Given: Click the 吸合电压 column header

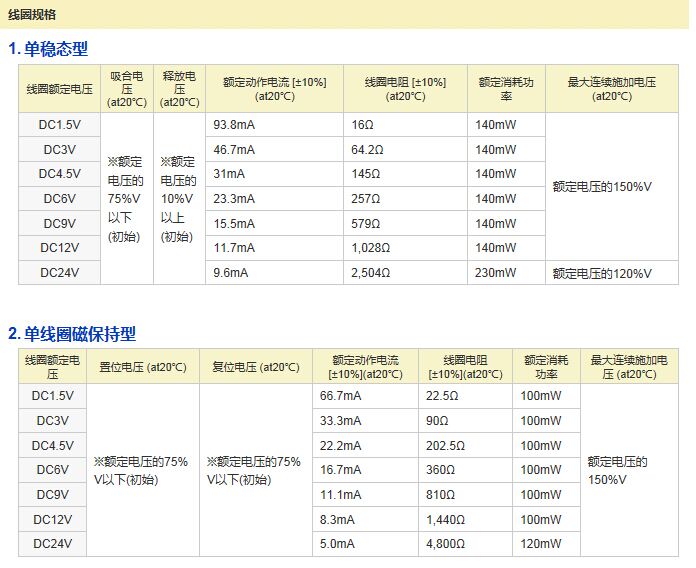Looking at the screenshot, I should click(x=126, y=89).
